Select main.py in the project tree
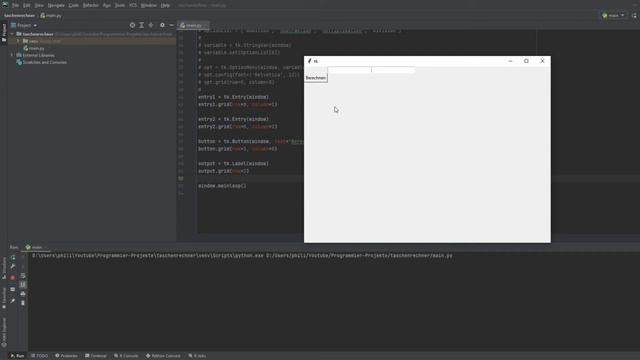640x360 pixels. [x=34, y=48]
